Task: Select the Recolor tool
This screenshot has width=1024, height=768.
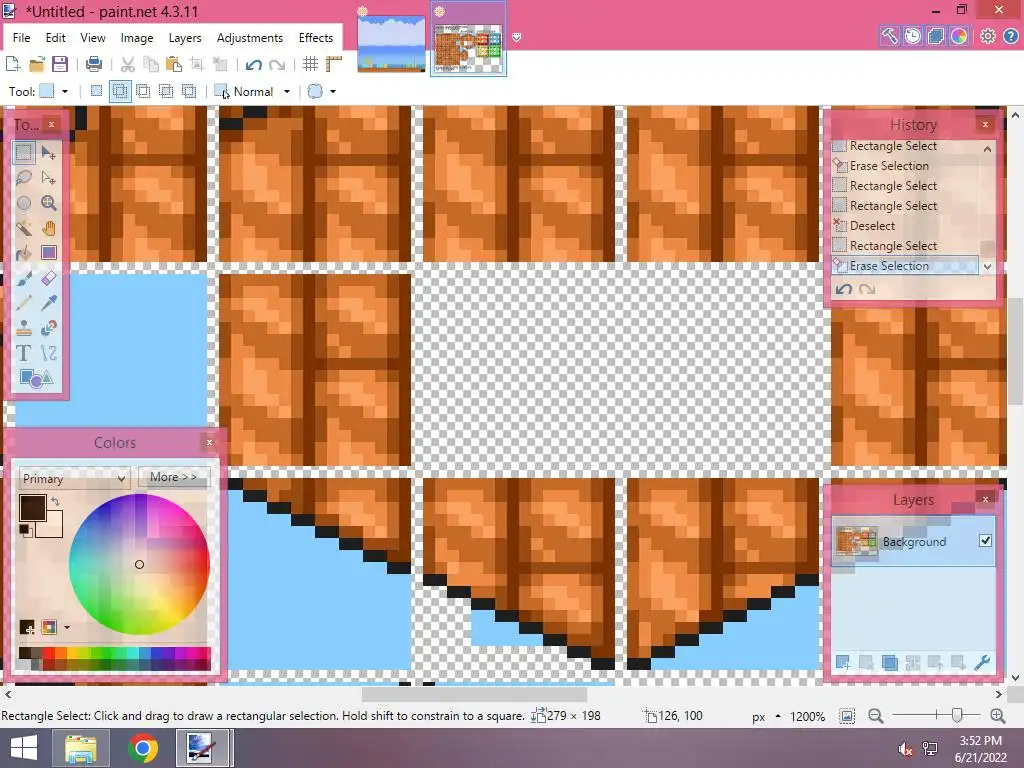Action: [49, 328]
